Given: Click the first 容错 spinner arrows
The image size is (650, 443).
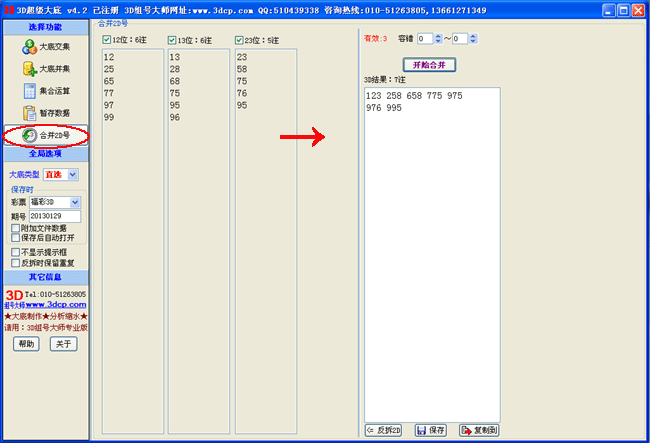Looking at the screenshot, I should [436, 38].
